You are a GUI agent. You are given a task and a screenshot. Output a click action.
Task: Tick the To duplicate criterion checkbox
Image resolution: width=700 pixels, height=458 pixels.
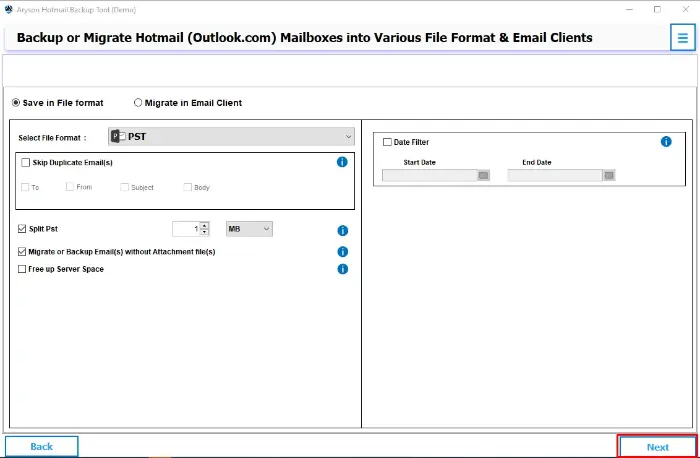(25, 187)
